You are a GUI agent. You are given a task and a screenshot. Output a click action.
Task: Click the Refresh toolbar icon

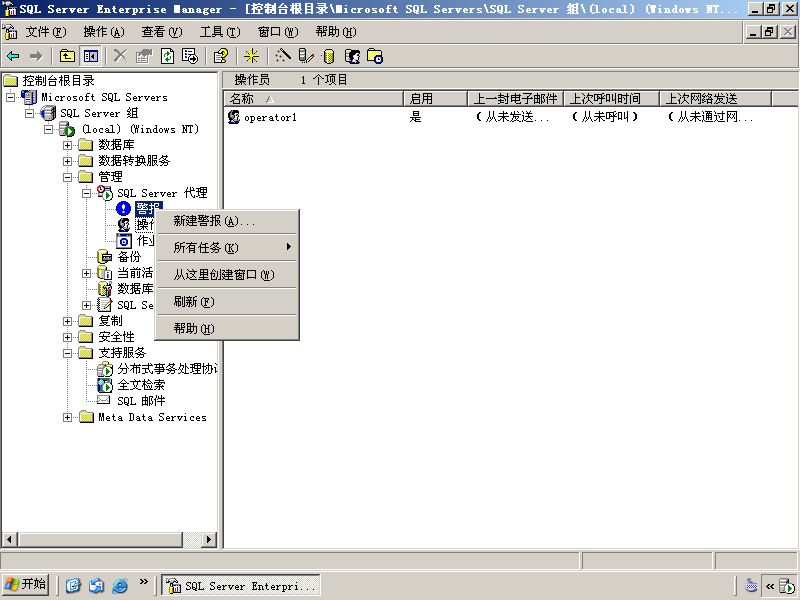167,56
